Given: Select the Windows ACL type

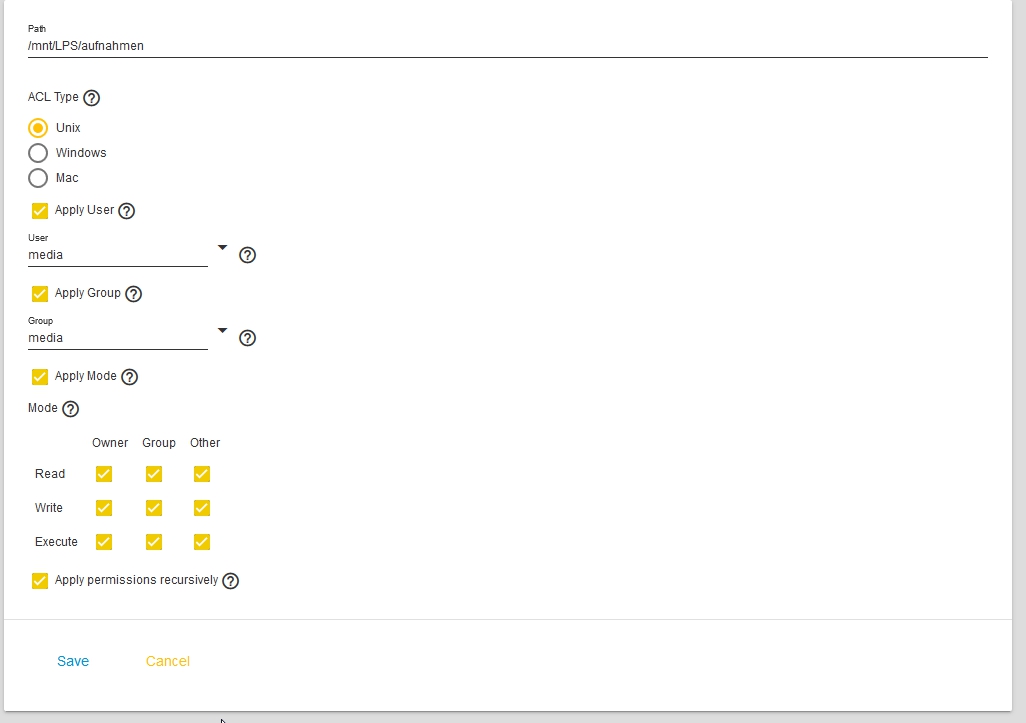Looking at the screenshot, I should pyautogui.click(x=38, y=153).
